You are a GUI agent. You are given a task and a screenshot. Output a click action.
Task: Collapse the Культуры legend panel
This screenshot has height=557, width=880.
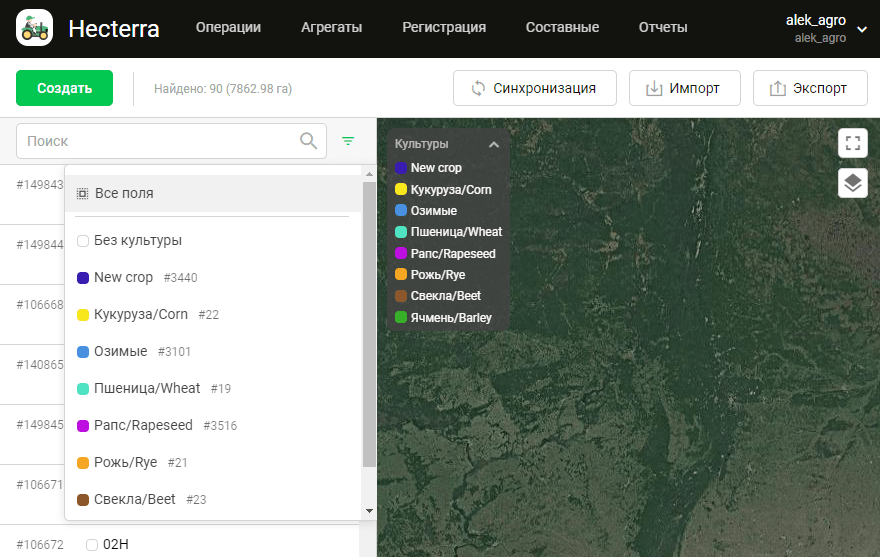click(x=494, y=144)
